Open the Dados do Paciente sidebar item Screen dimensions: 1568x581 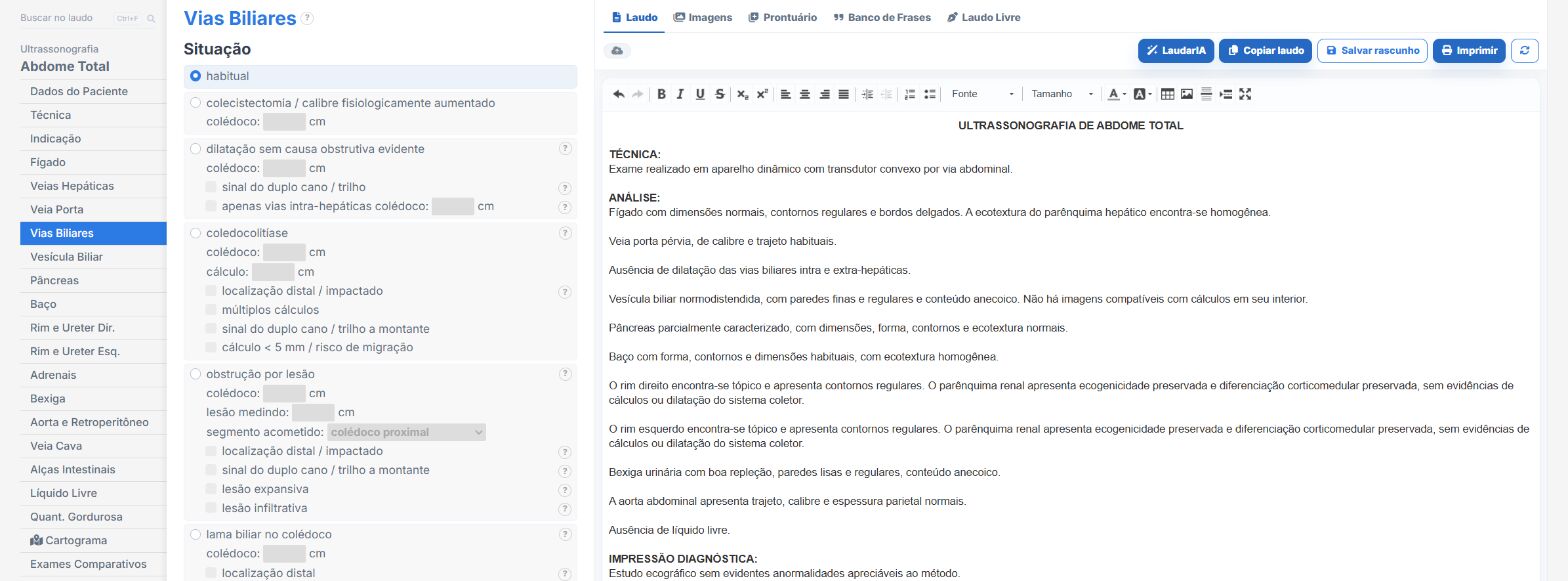tap(93, 91)
